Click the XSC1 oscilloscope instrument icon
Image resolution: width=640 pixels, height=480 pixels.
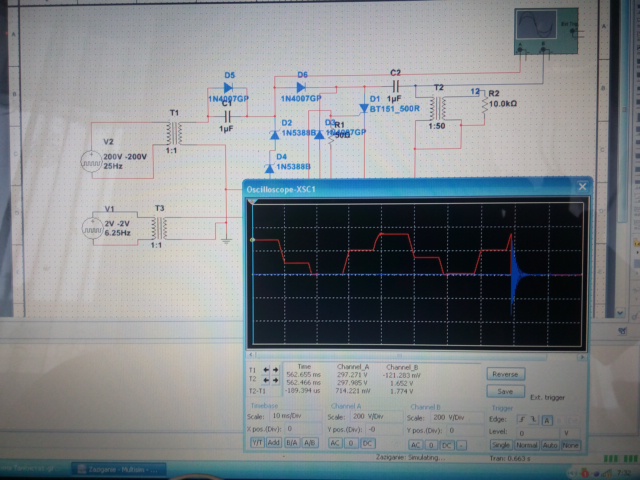538,31
